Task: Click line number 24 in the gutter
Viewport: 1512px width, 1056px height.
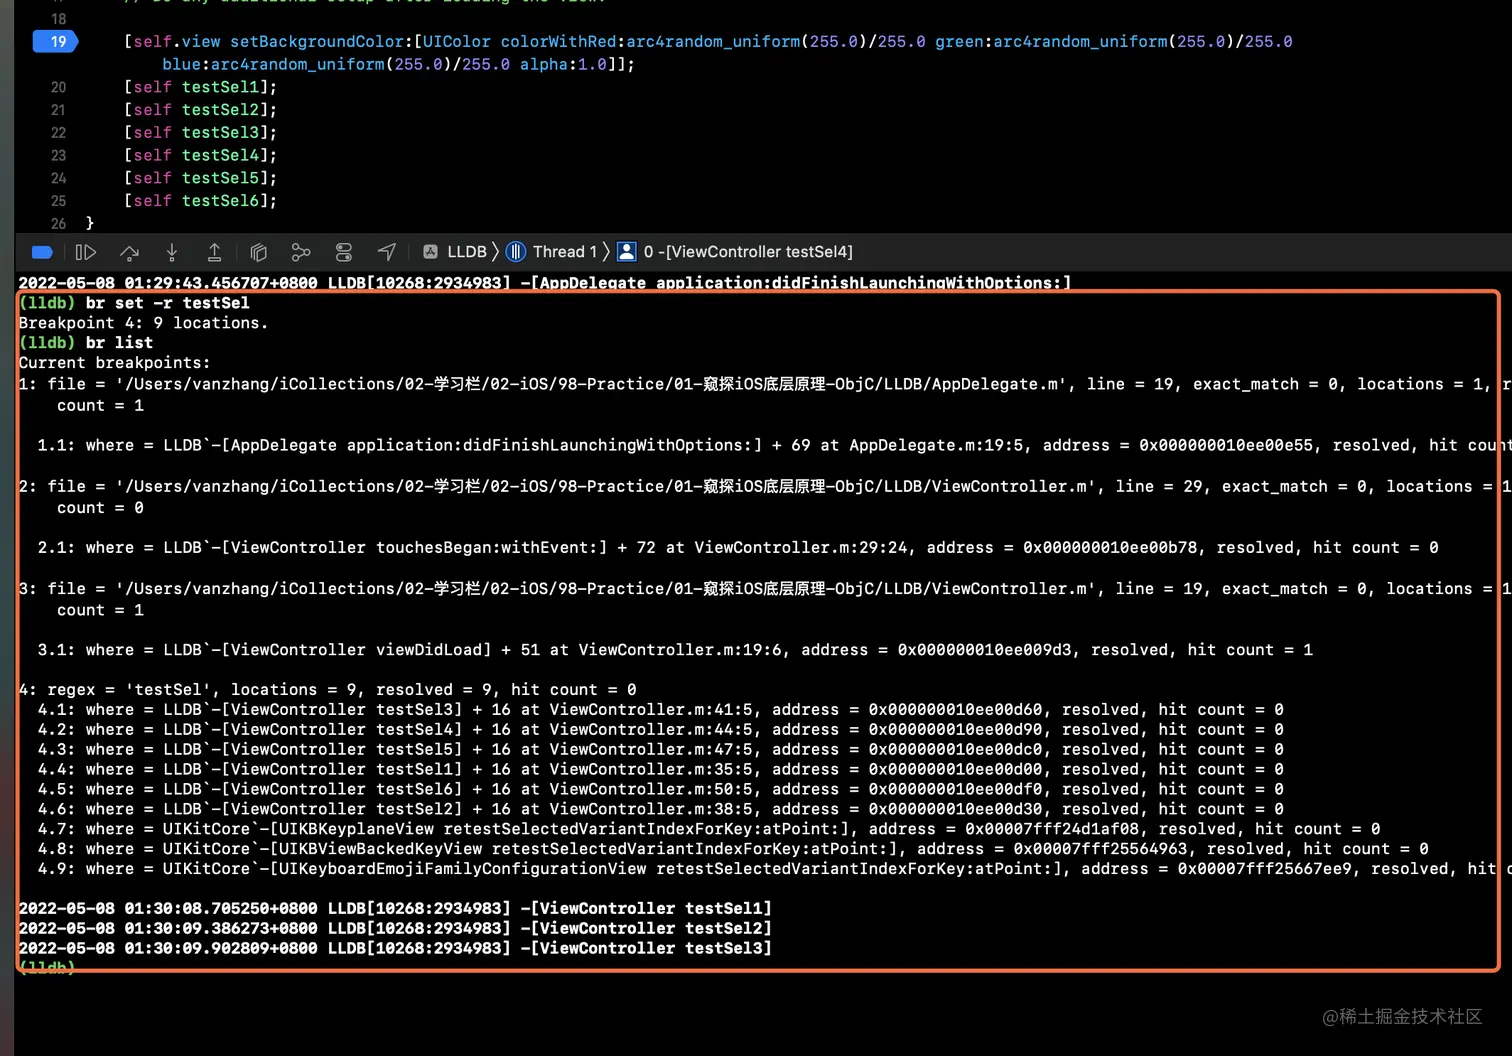Action: pos(58,178)
